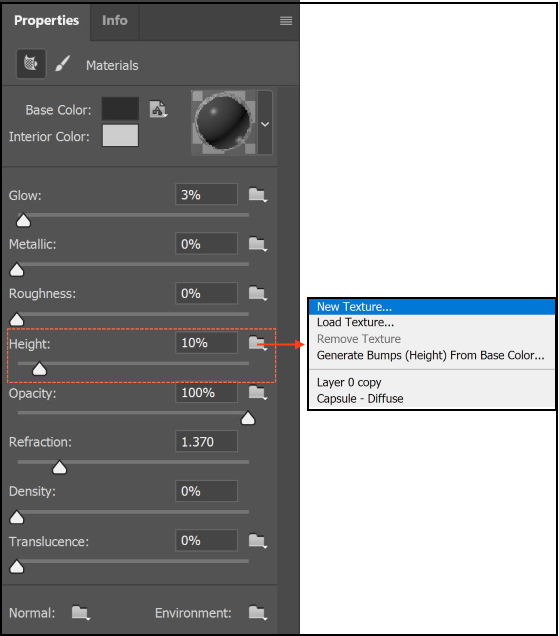Screen dimensions: 559x636
Task: Open the Translucence texture folder icon
Action: click(x=257, y=541)
